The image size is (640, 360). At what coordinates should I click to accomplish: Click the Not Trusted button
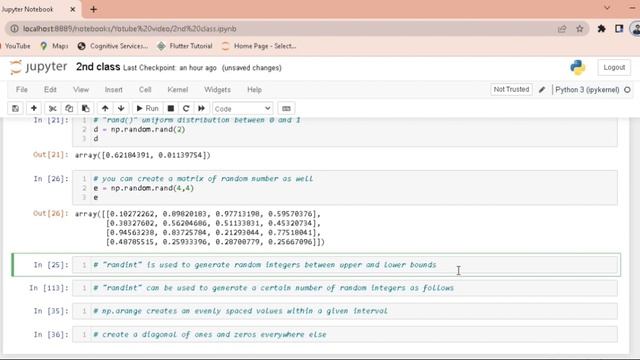point(511,89)
